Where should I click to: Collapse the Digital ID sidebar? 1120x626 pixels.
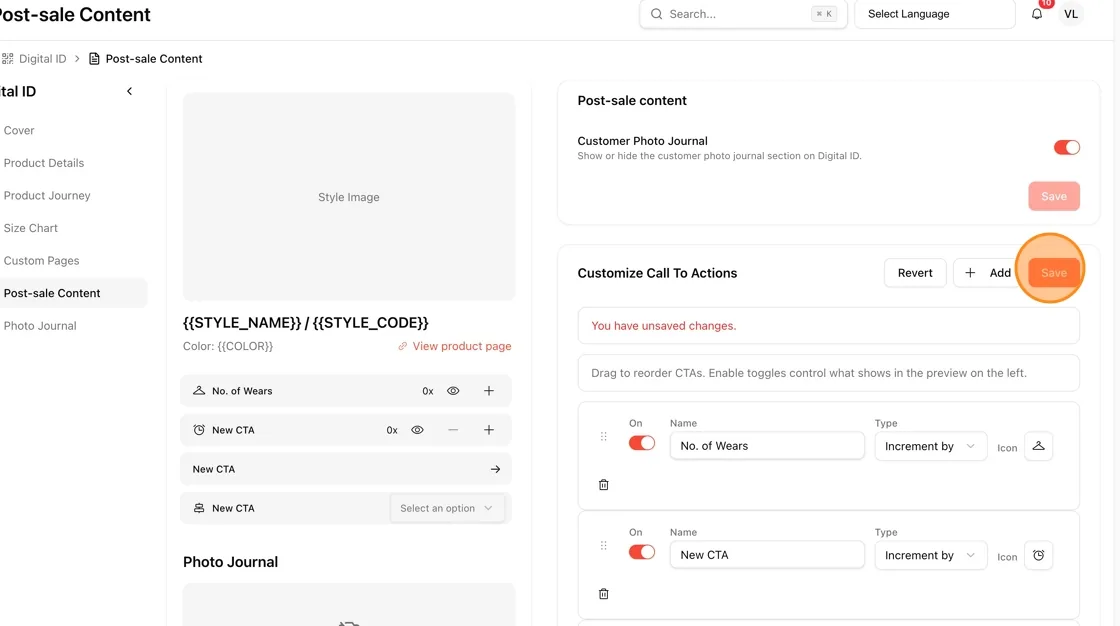pos(129,91)
